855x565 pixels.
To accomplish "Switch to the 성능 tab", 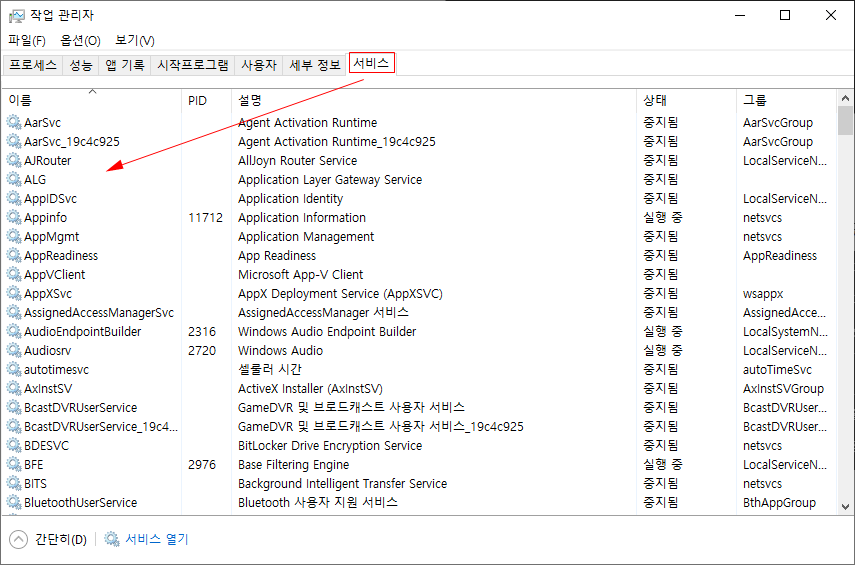I will pyautogui.click(x=81, y=65).
